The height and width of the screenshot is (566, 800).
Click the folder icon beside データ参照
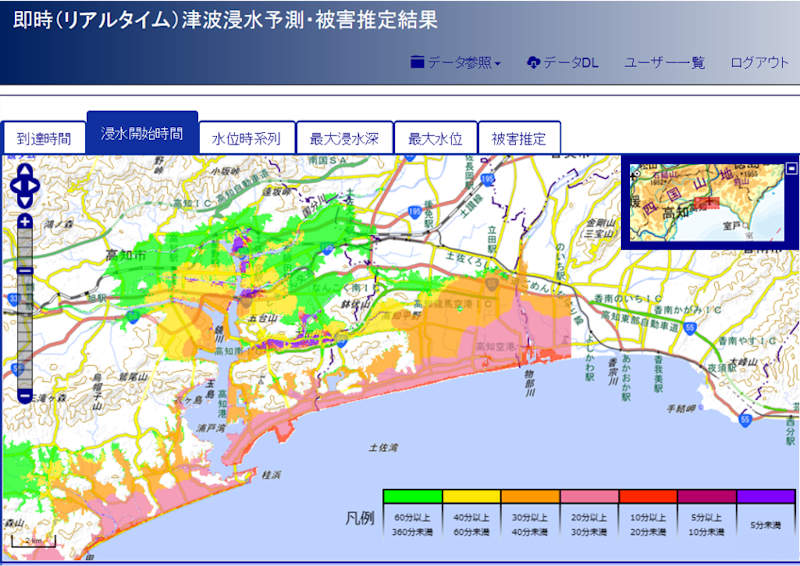[x=417, y=62]
